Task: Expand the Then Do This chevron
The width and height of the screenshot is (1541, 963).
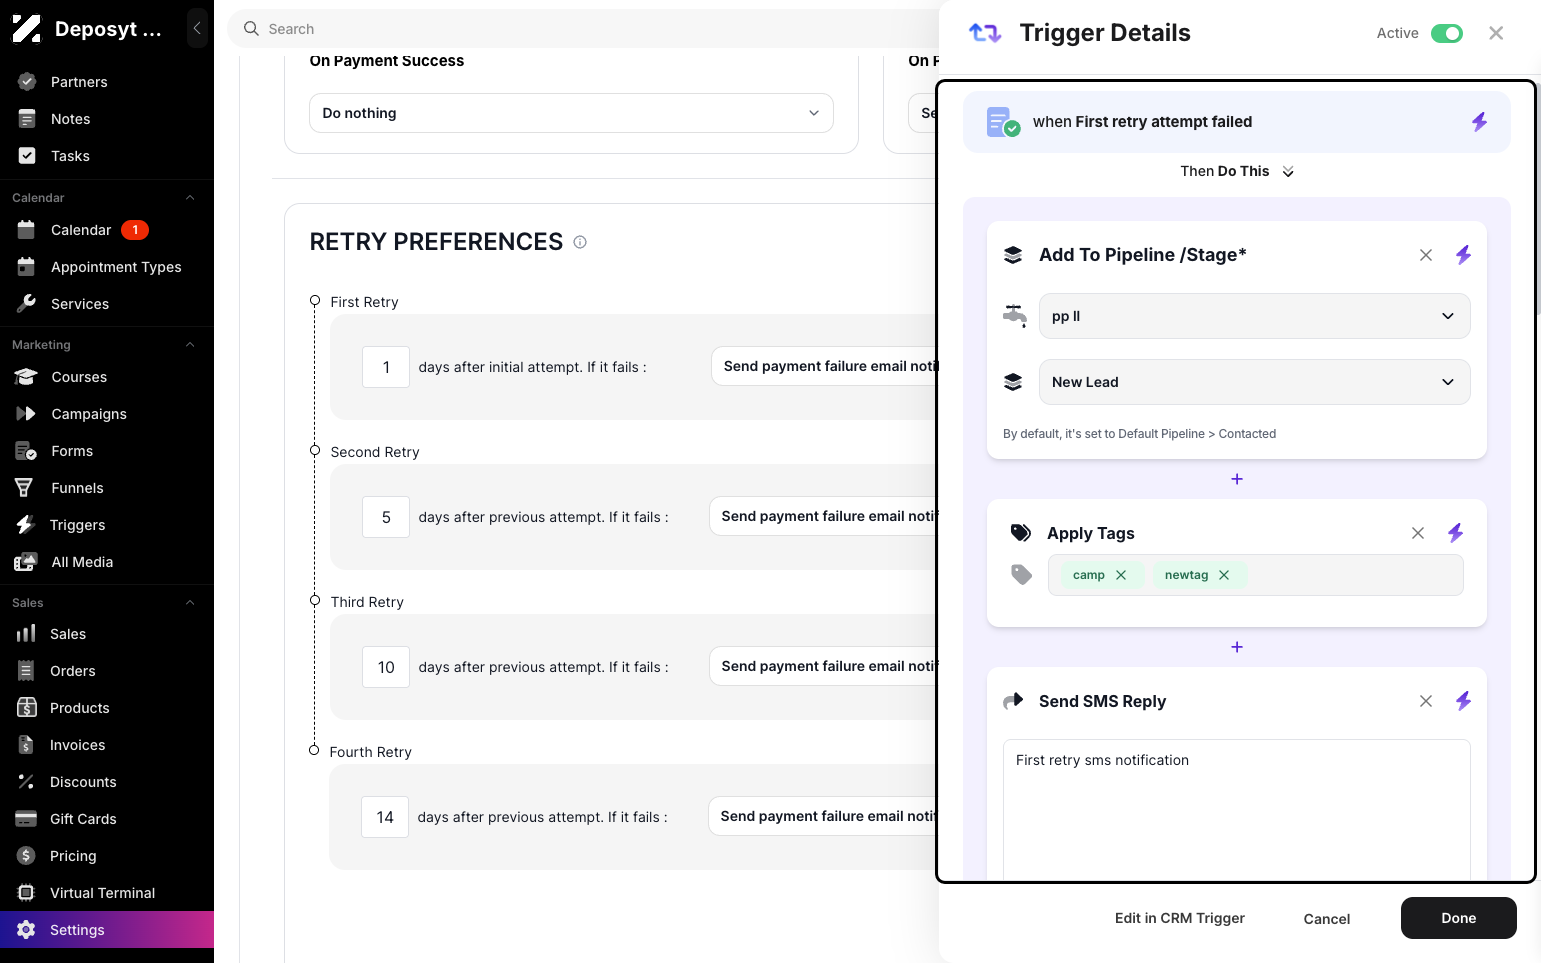Action: [1288, 172]
